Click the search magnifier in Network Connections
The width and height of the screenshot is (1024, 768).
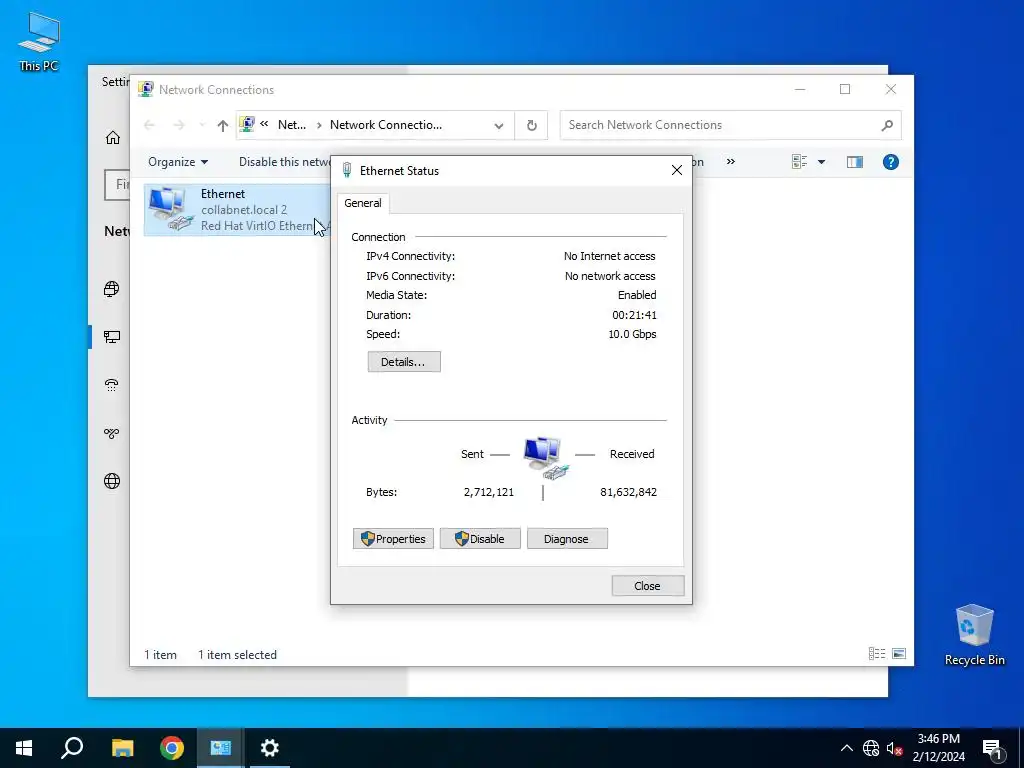coord(886,125)
